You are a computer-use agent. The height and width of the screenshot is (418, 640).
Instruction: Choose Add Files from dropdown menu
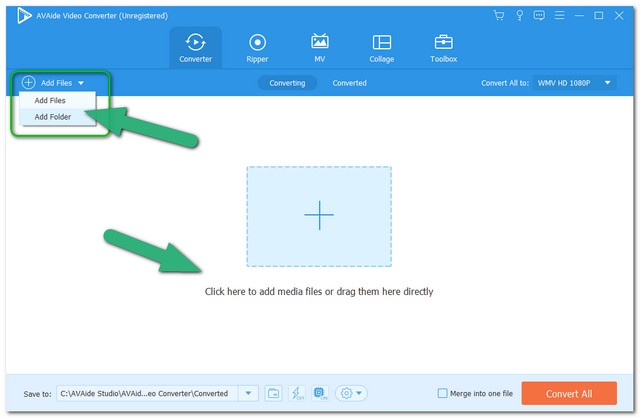click(x=57, y=100)
